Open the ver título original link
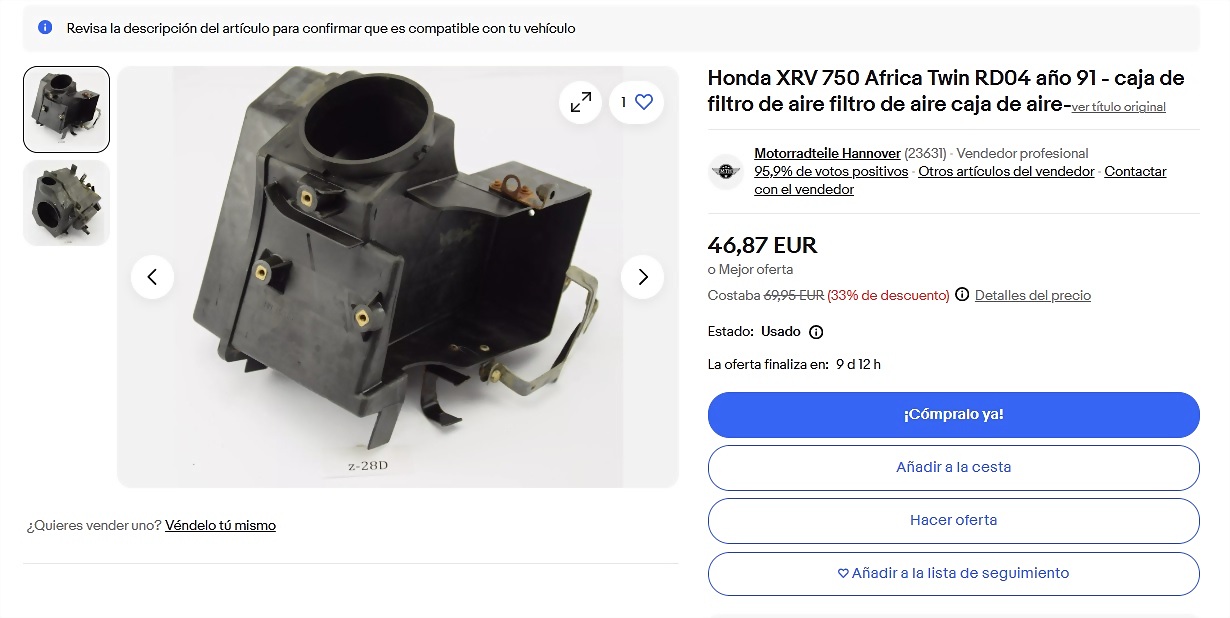Screen dimensions: 1230x618 tap(1119, 107)
